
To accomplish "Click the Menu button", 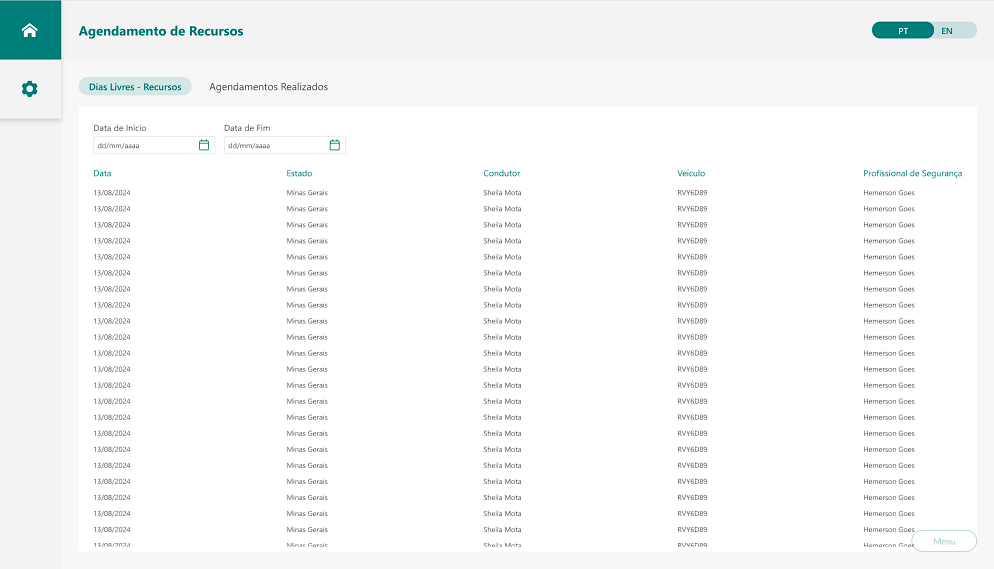I will pos(944,541).
